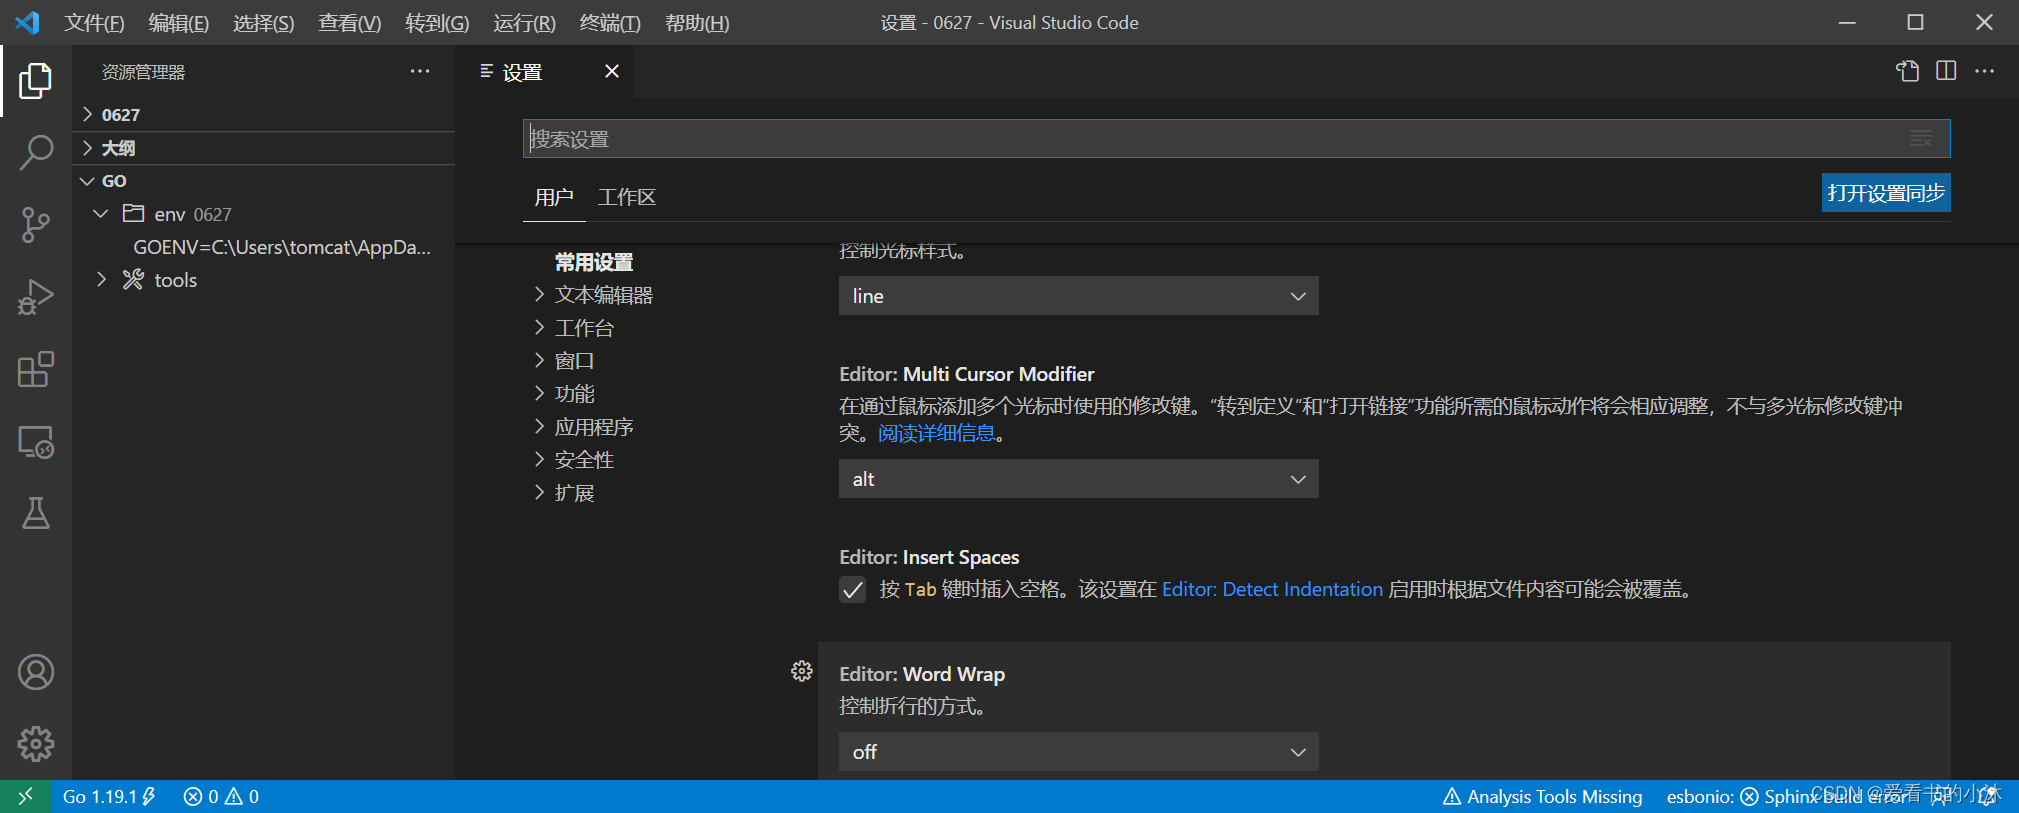The width and height of the screenshot is (2019, 813).
Task: Open the 文件(F) menu
Action: pos(95,23)
